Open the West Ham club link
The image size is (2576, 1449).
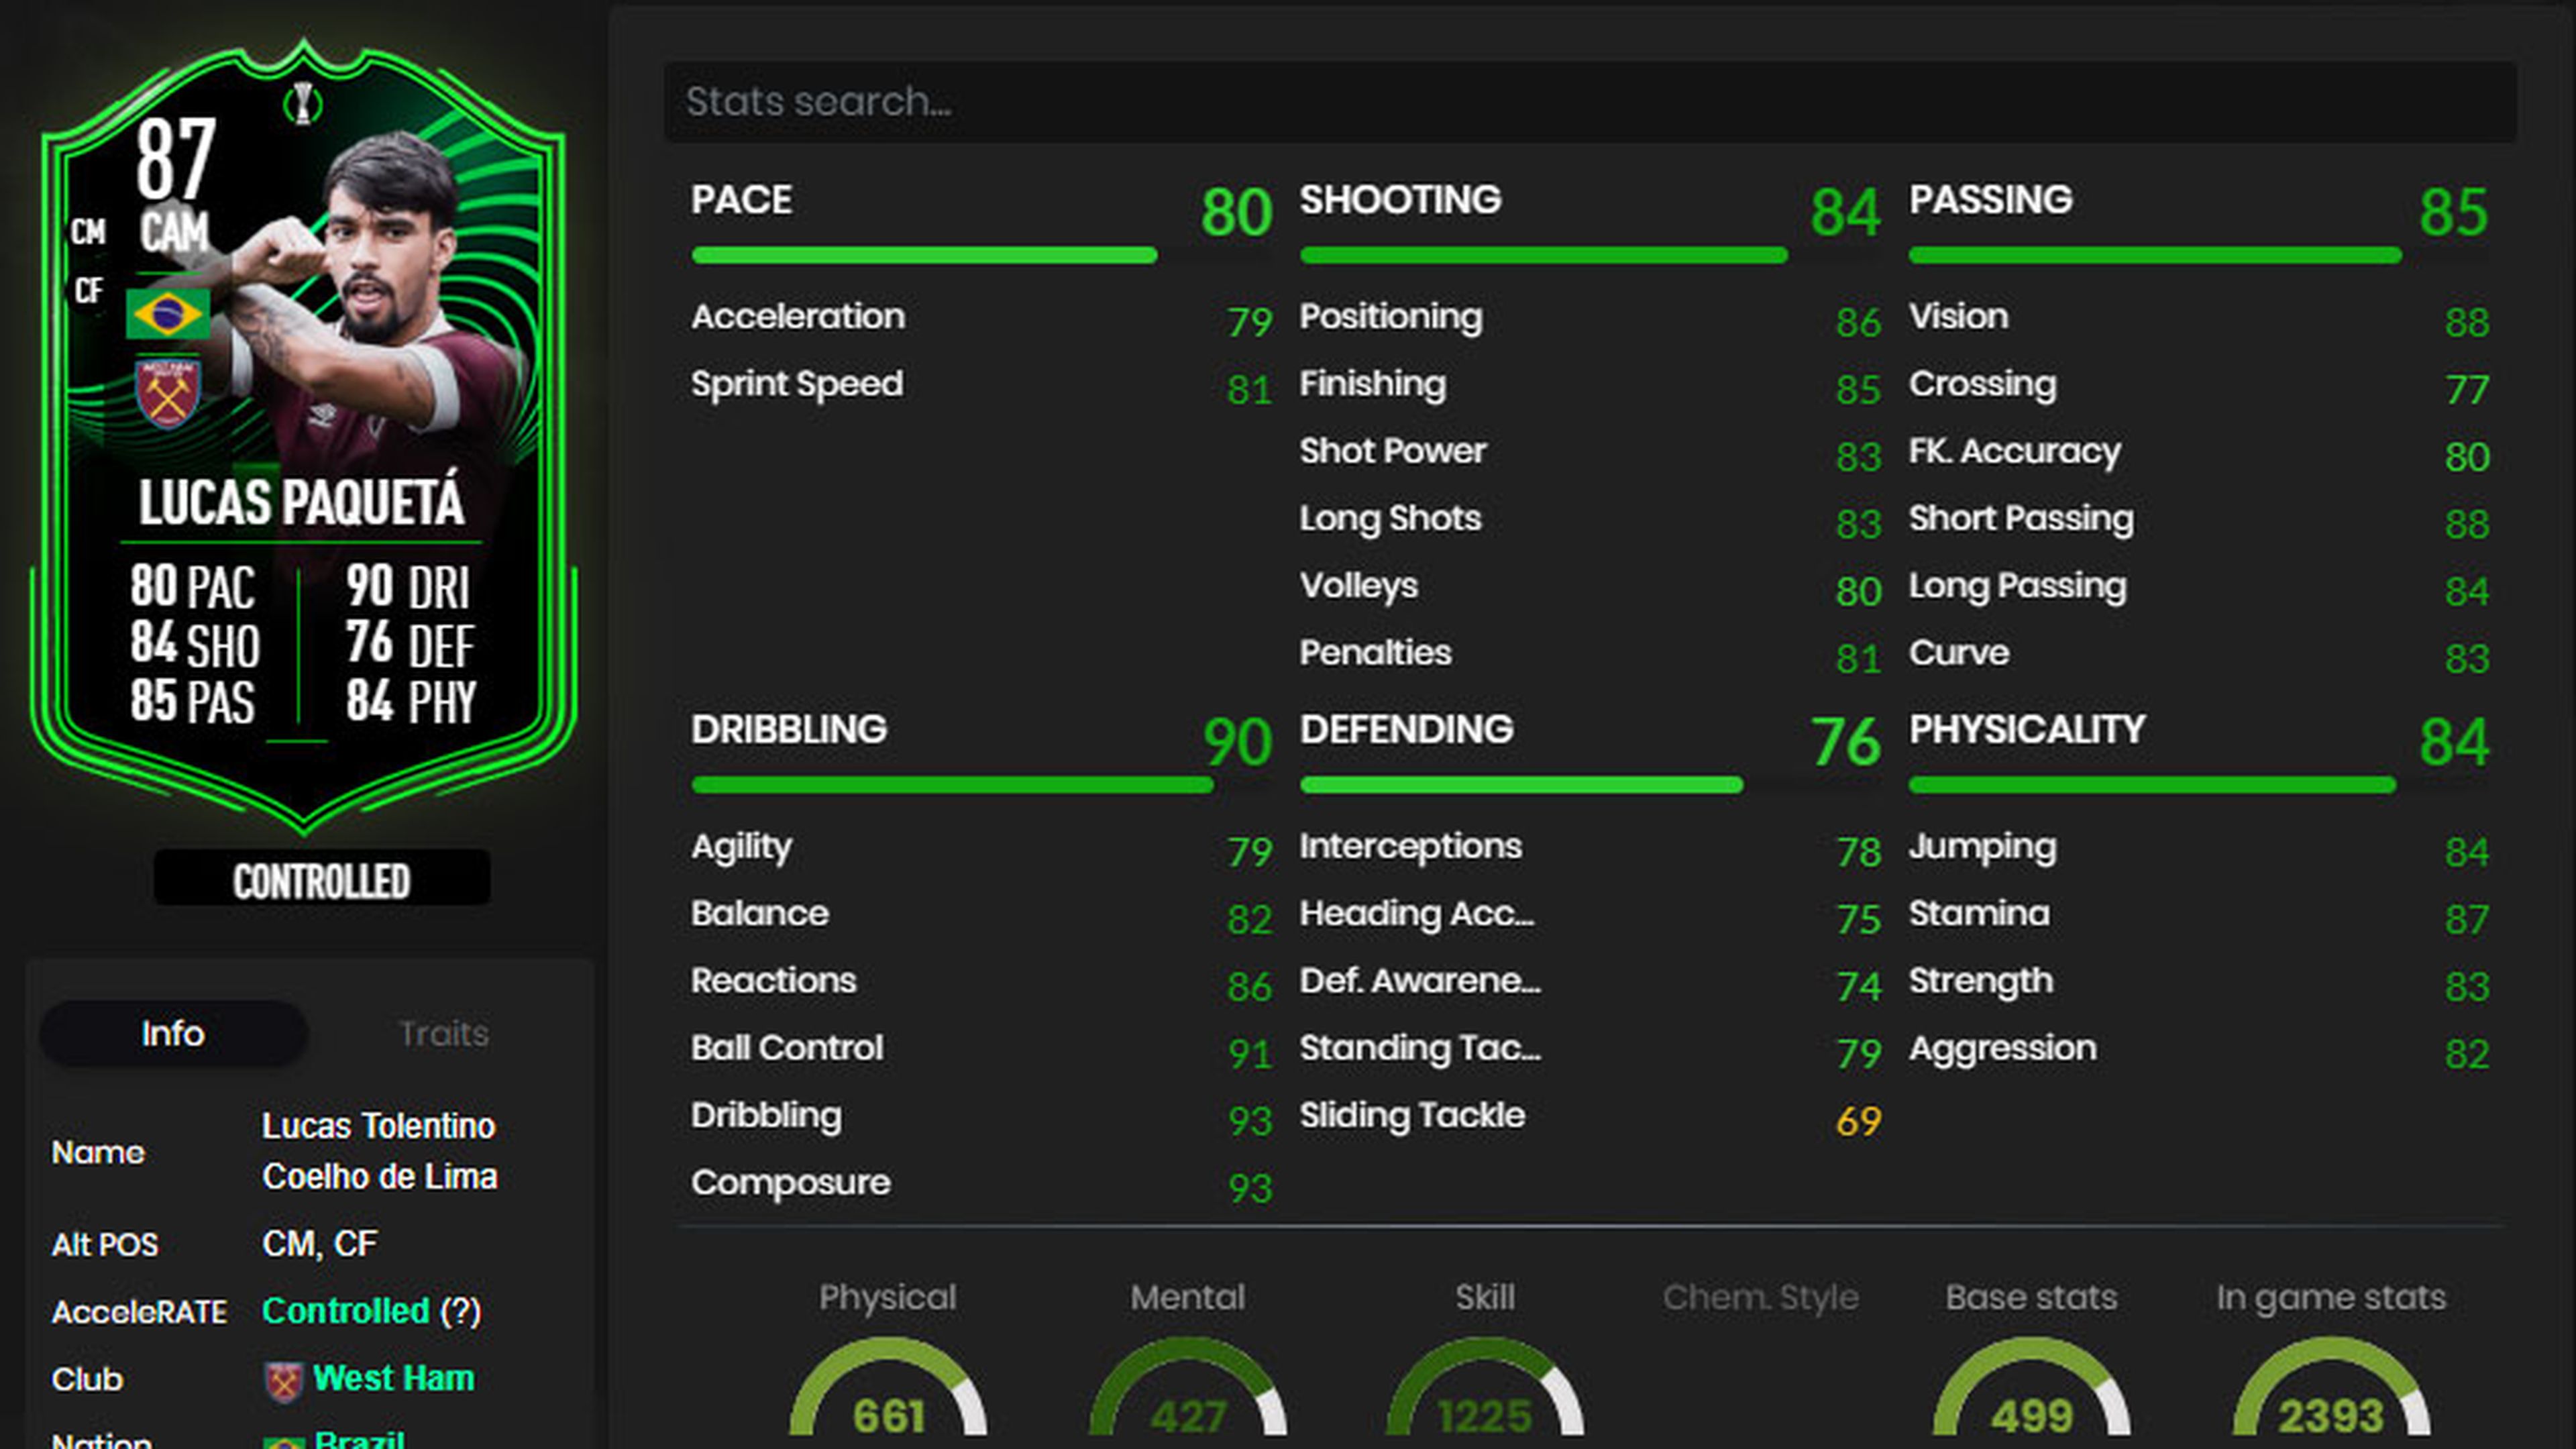(x=393, y=1378)
